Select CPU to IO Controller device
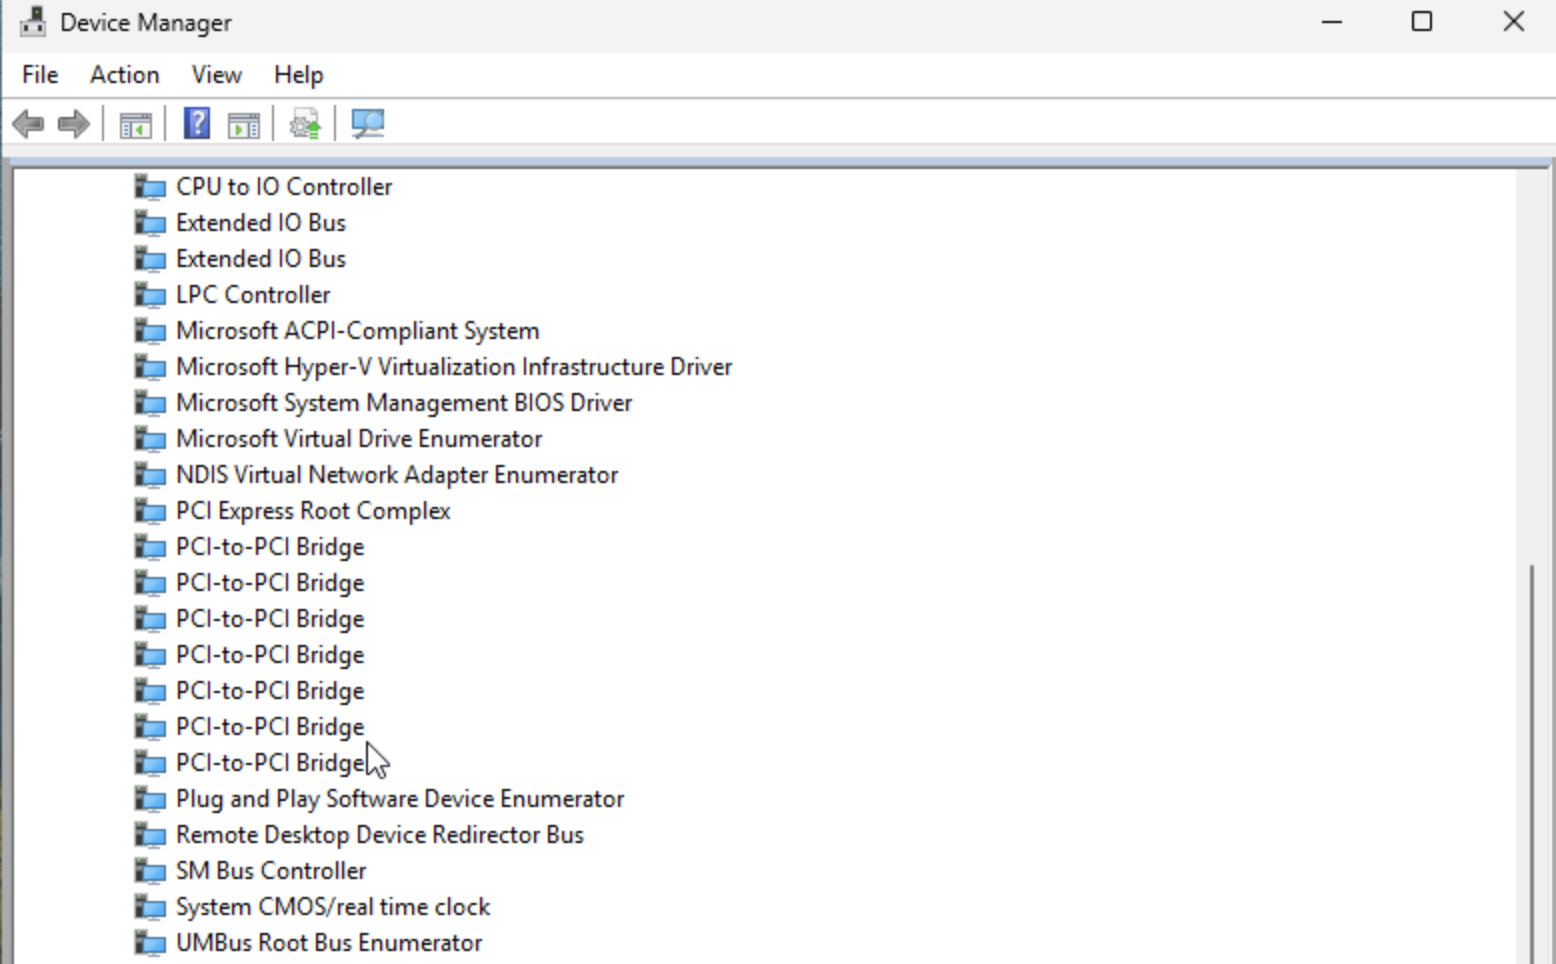The height and width of the screenshot is (964, 1556). (x=284, y=187)
